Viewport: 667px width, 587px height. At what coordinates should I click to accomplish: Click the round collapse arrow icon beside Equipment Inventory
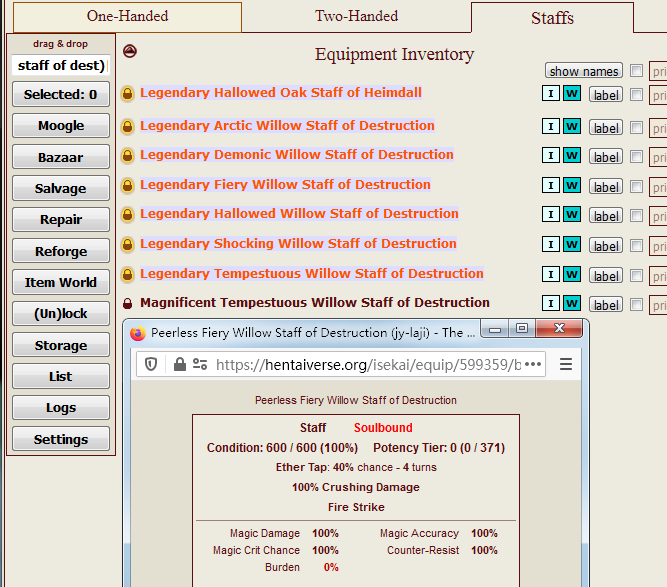point(130,51)
